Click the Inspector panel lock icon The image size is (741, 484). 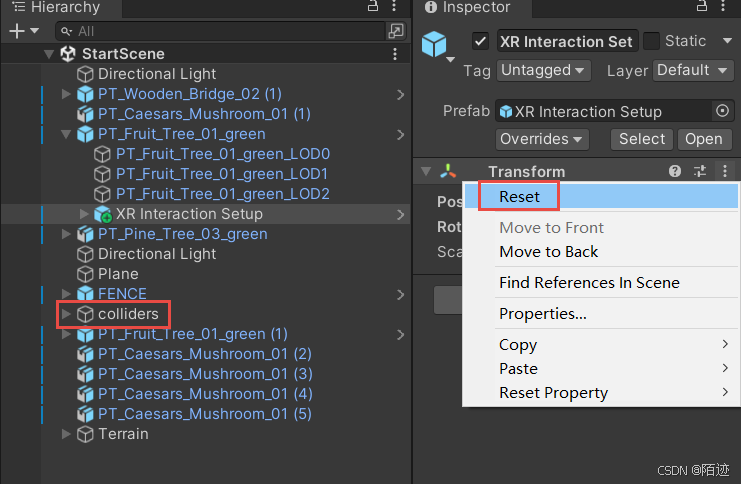click(702, 6)
